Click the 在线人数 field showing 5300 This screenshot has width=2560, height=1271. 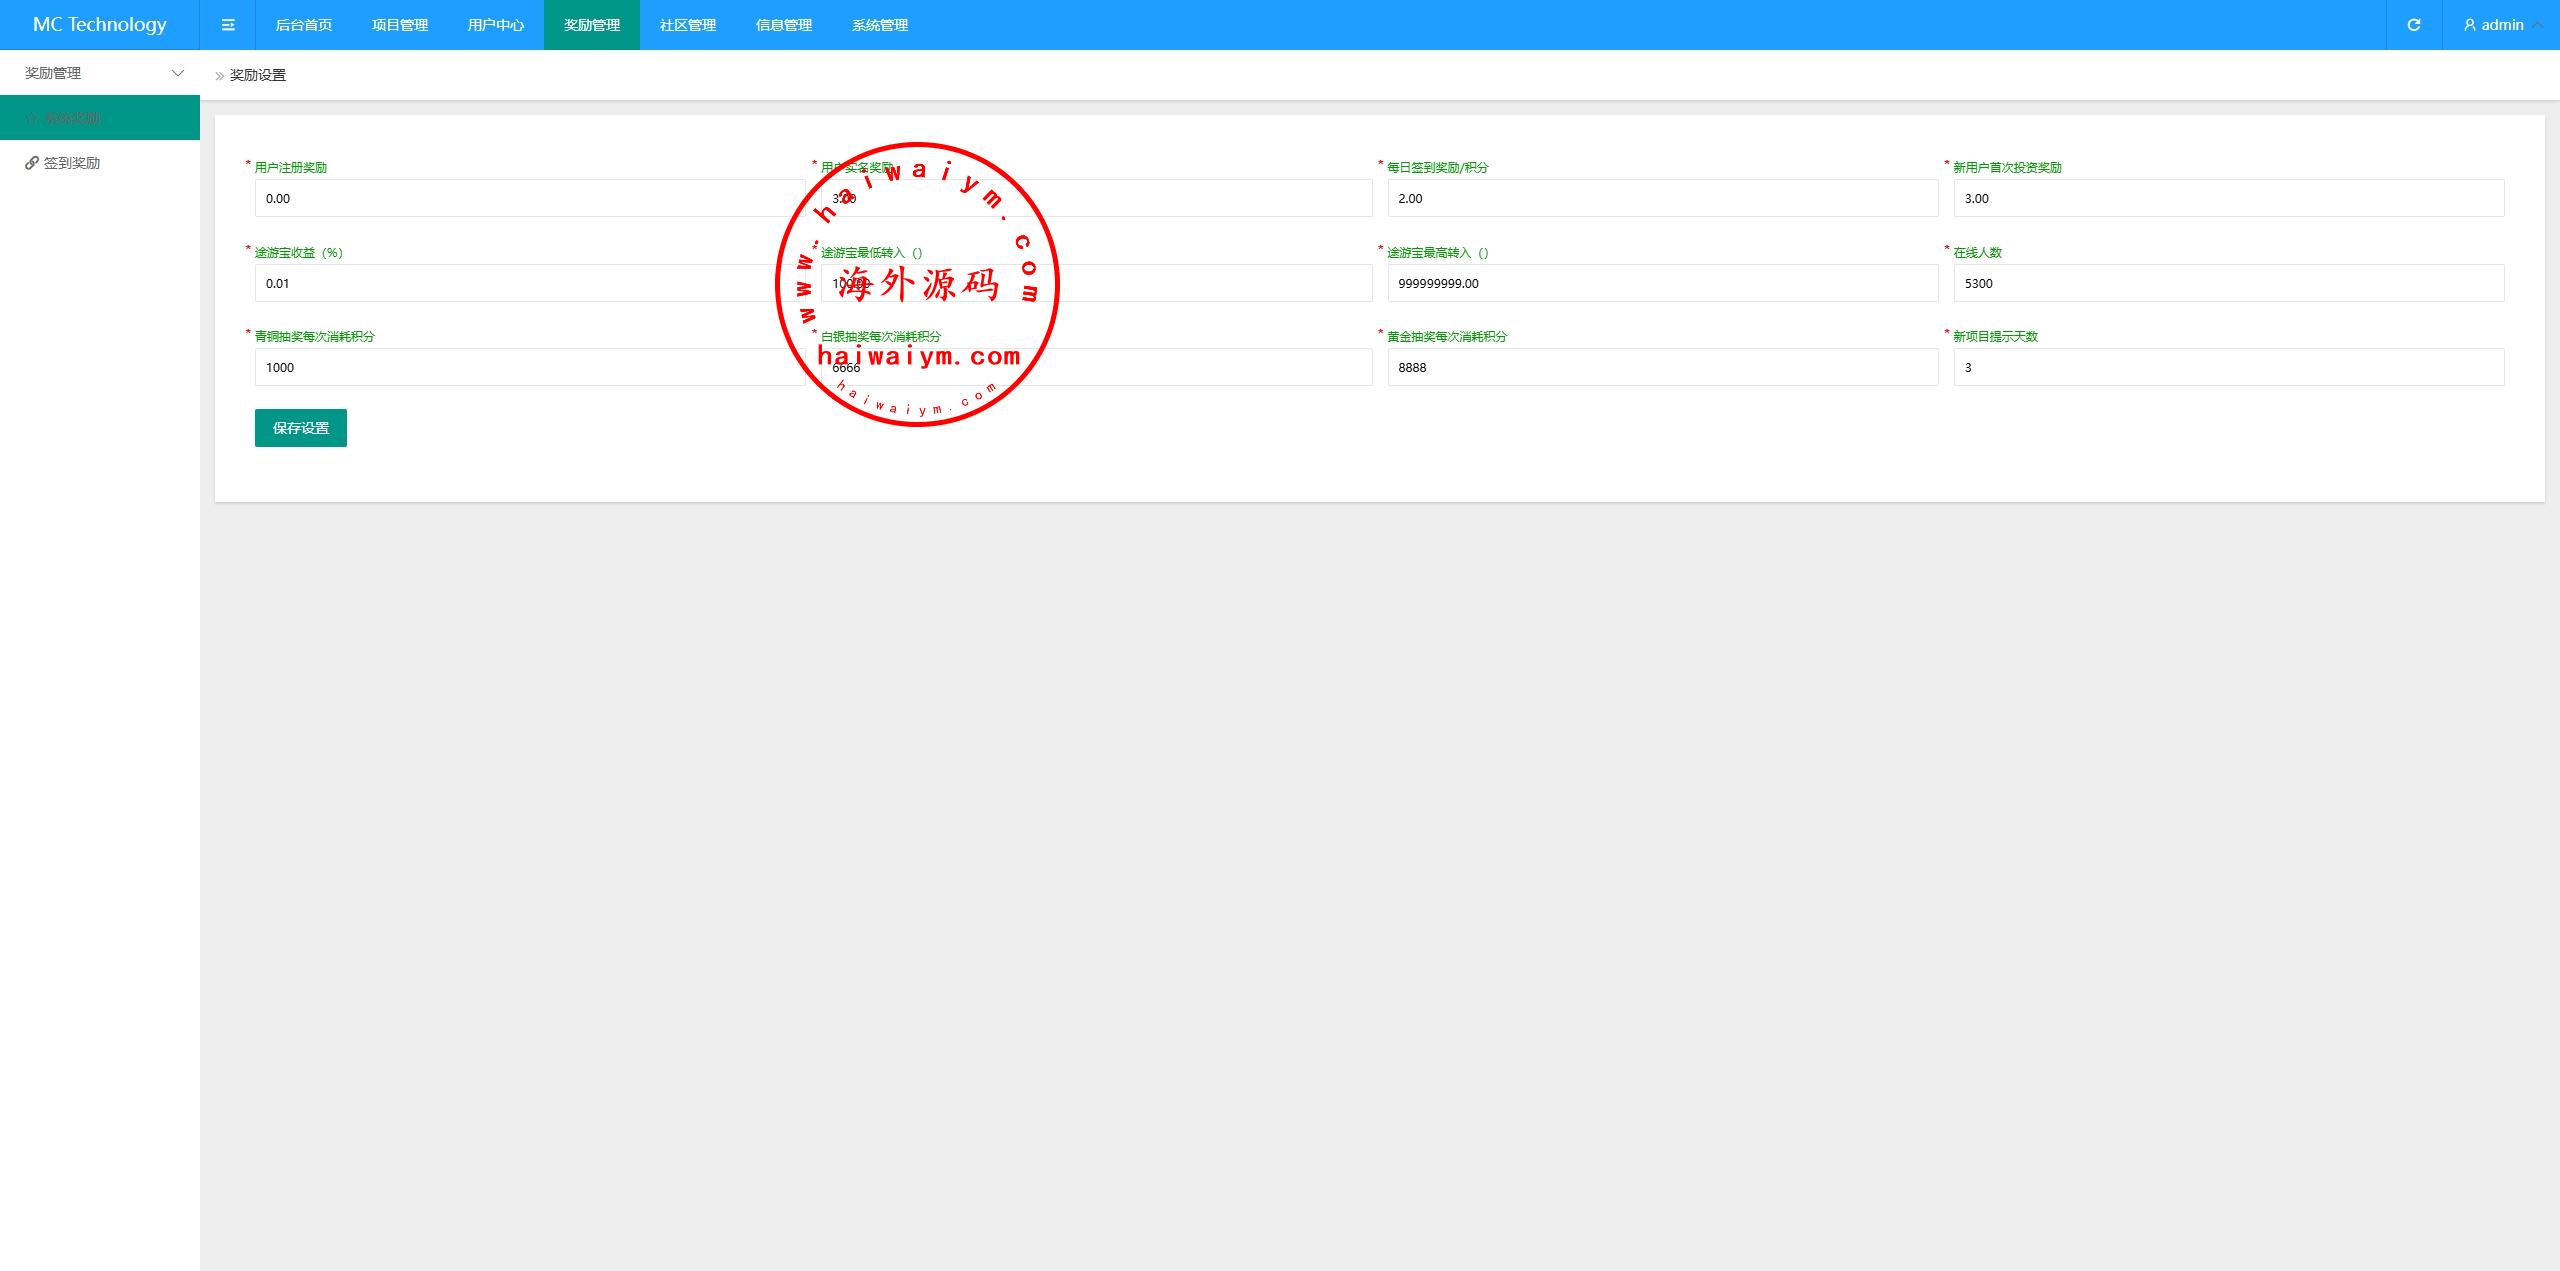(2228, 284)
